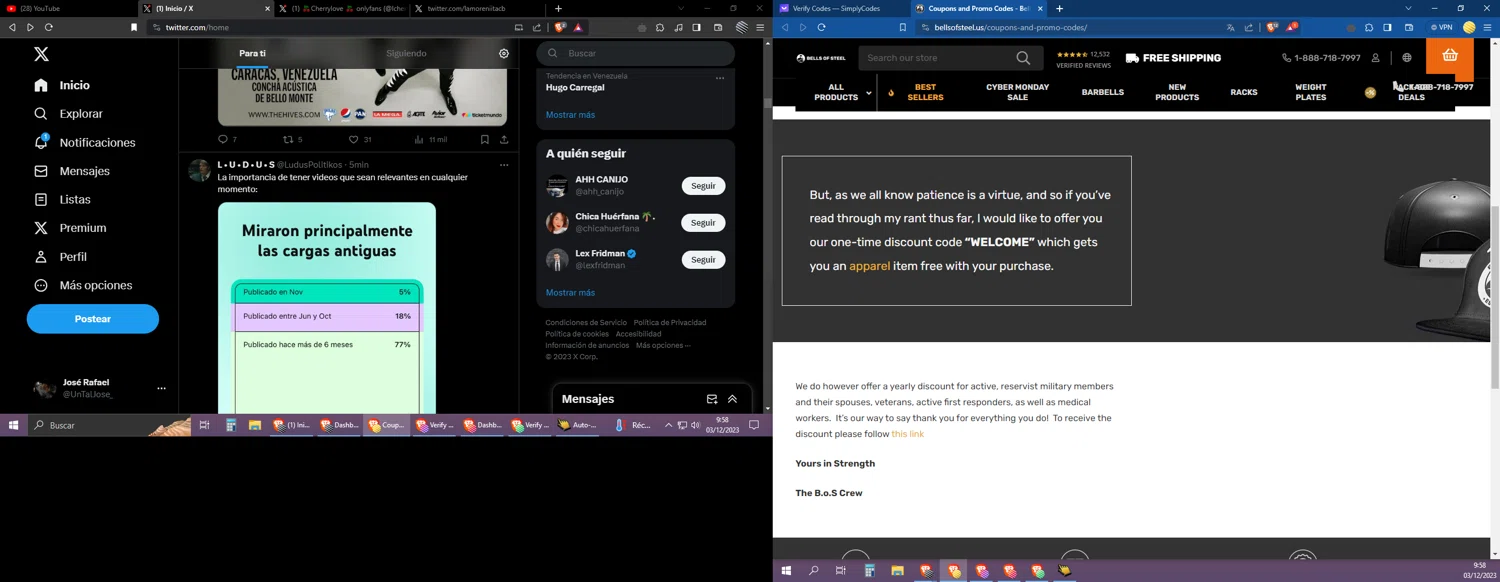Open views stats showing 11 mil
Viewport: 1500px width, 582px height.
pos(431,139)
